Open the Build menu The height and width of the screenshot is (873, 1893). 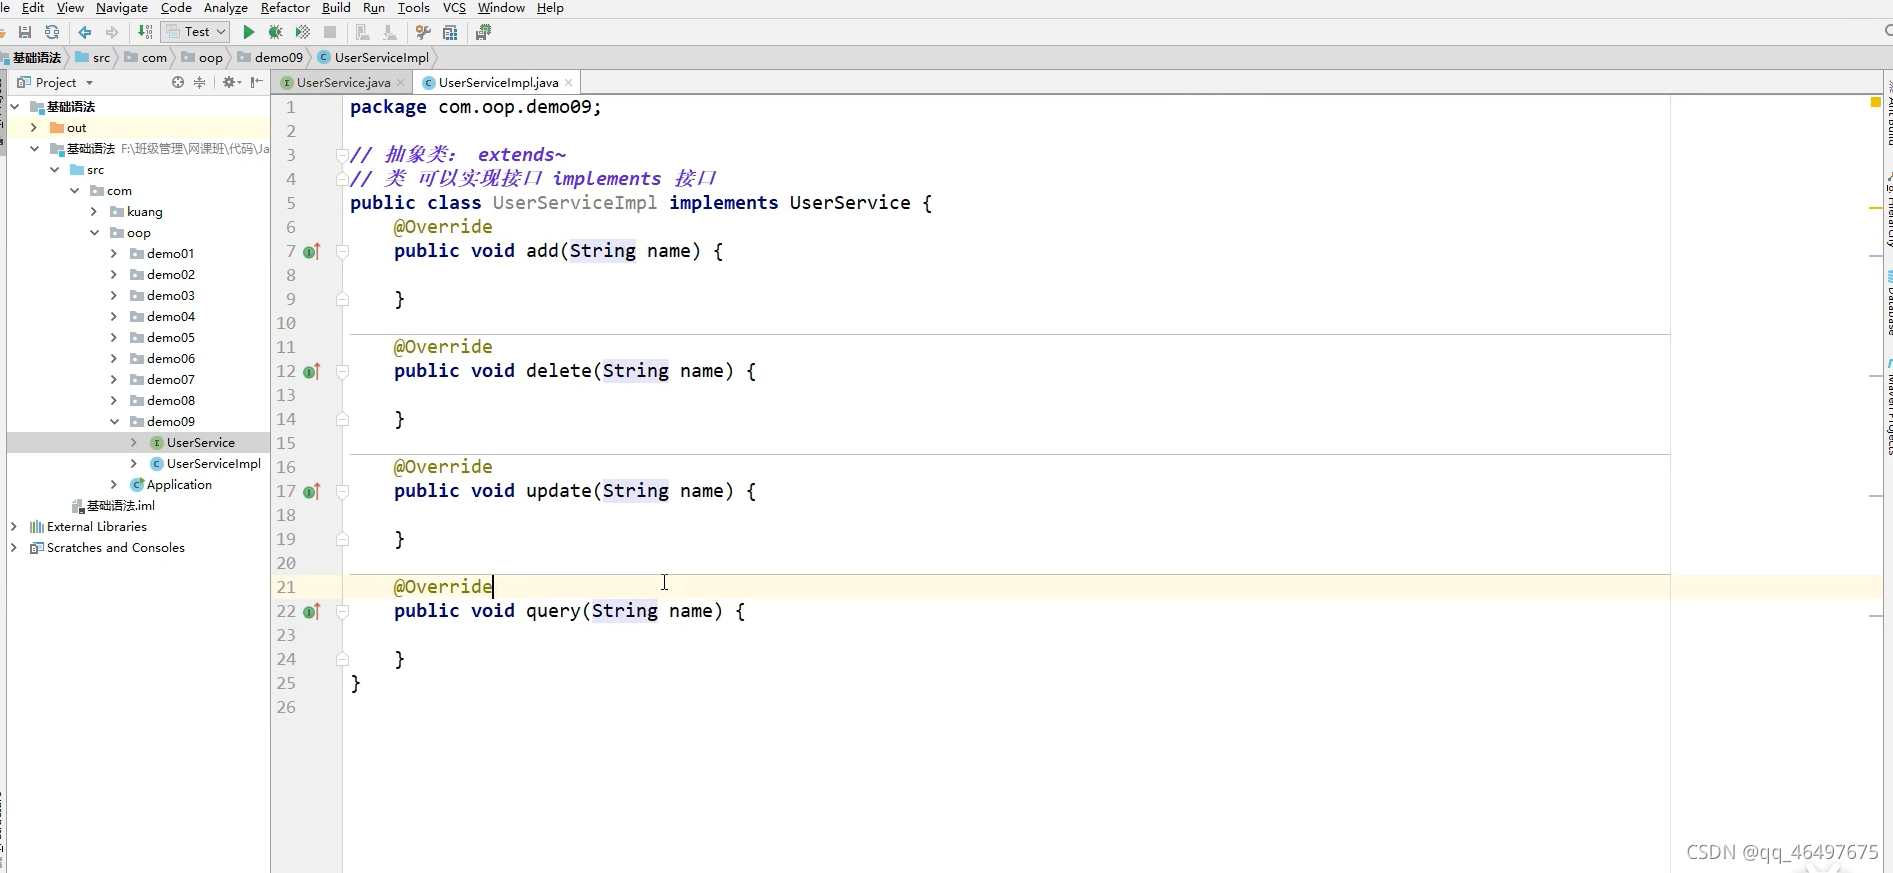[x=336, y=8]
